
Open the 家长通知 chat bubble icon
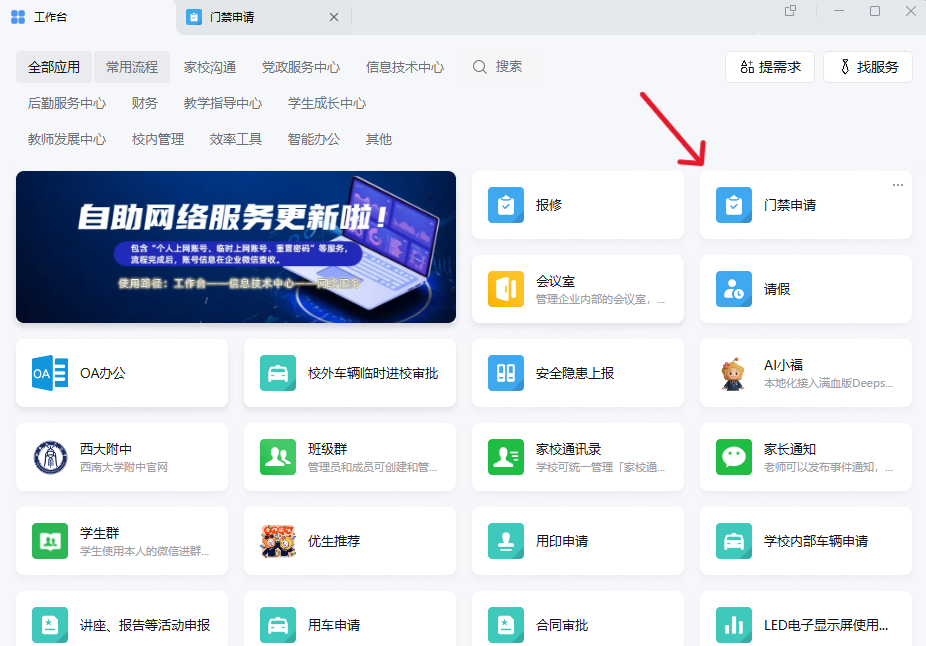(x=734, y=457)
